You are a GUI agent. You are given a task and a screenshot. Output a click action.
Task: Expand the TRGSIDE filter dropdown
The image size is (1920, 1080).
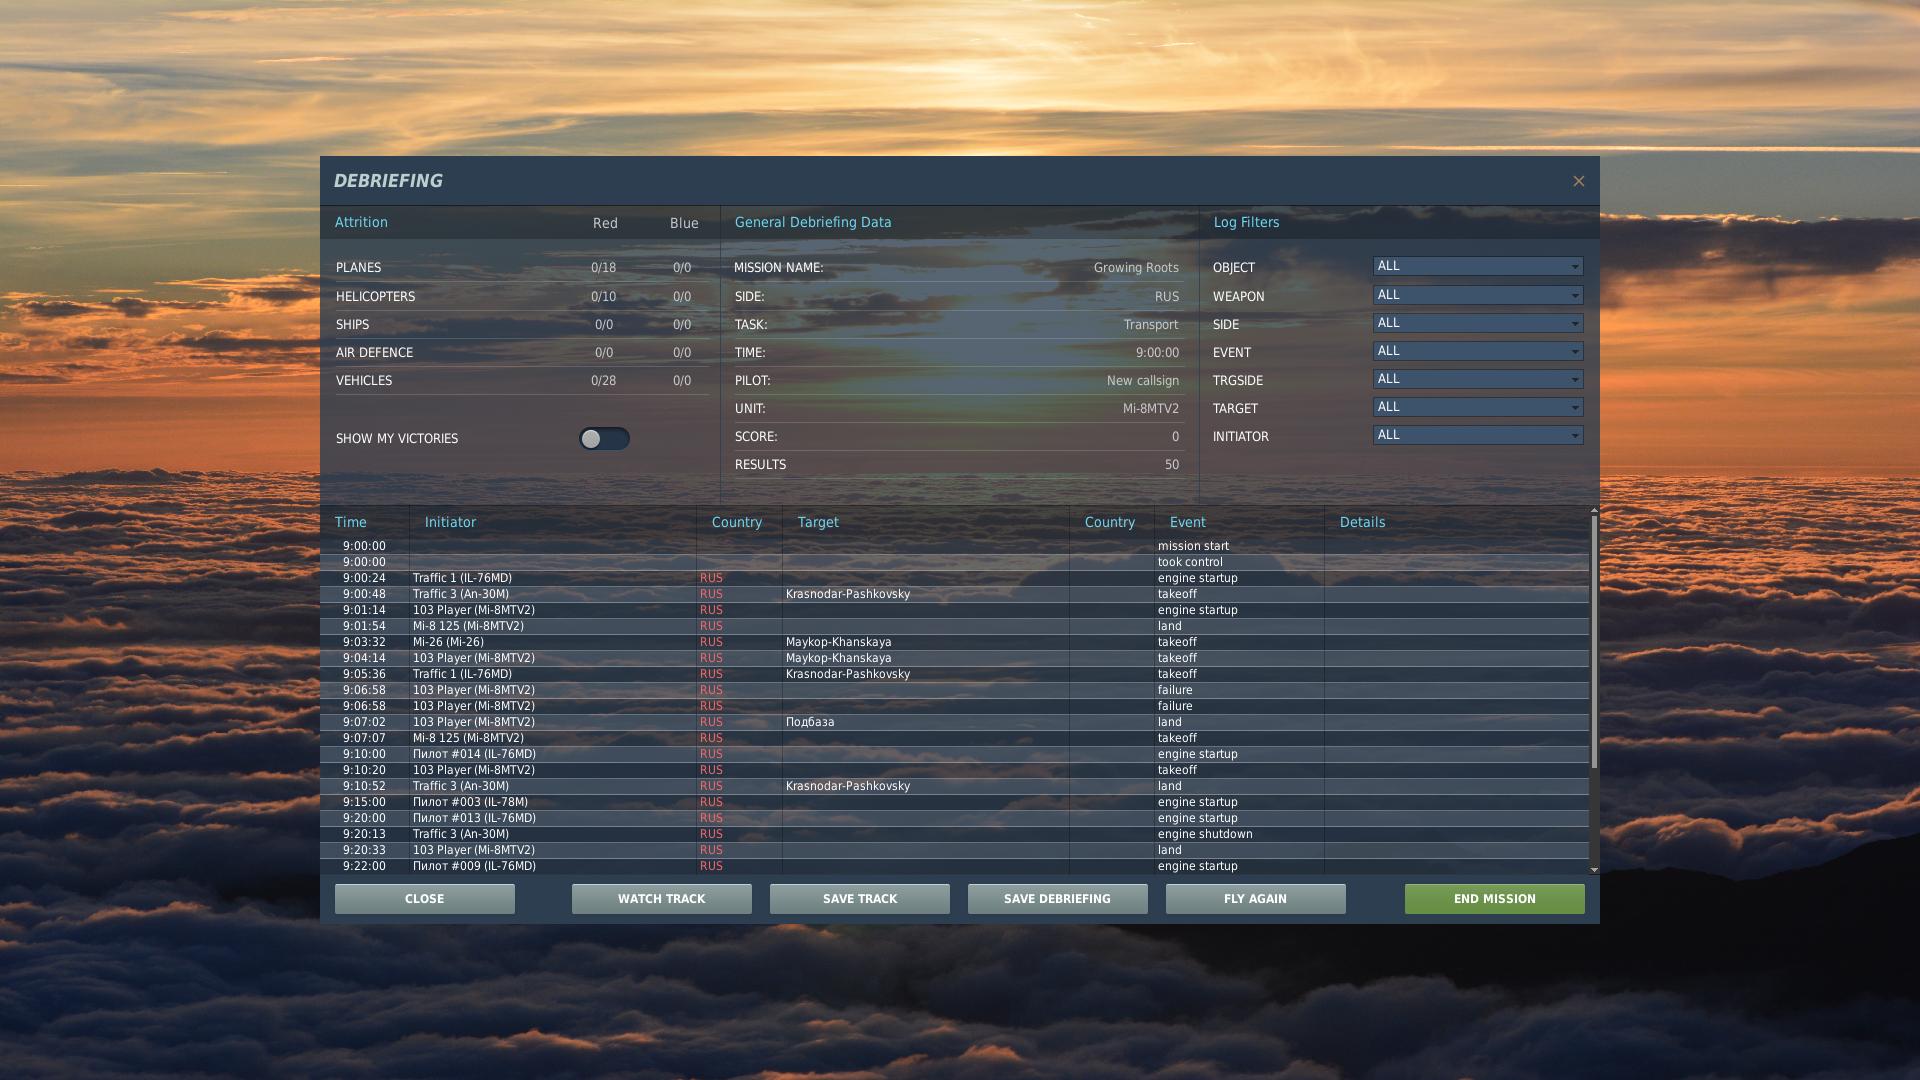coord(1477,379)
